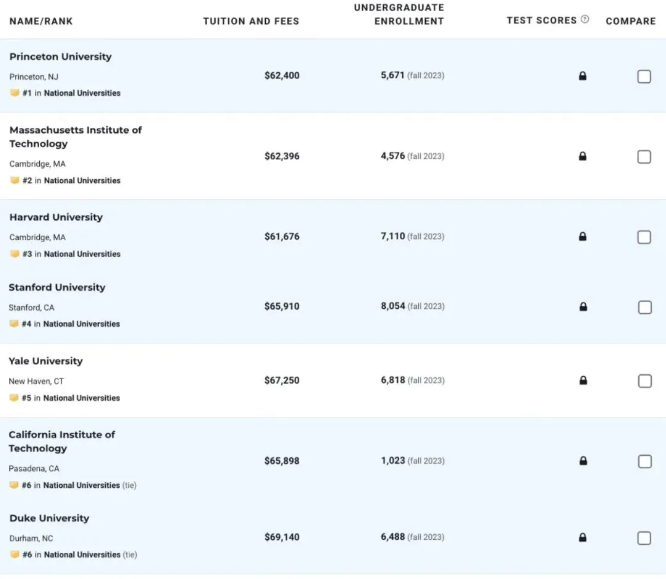
Task: Check the compare box for Stanford University
Action: [x=645, y=307]
